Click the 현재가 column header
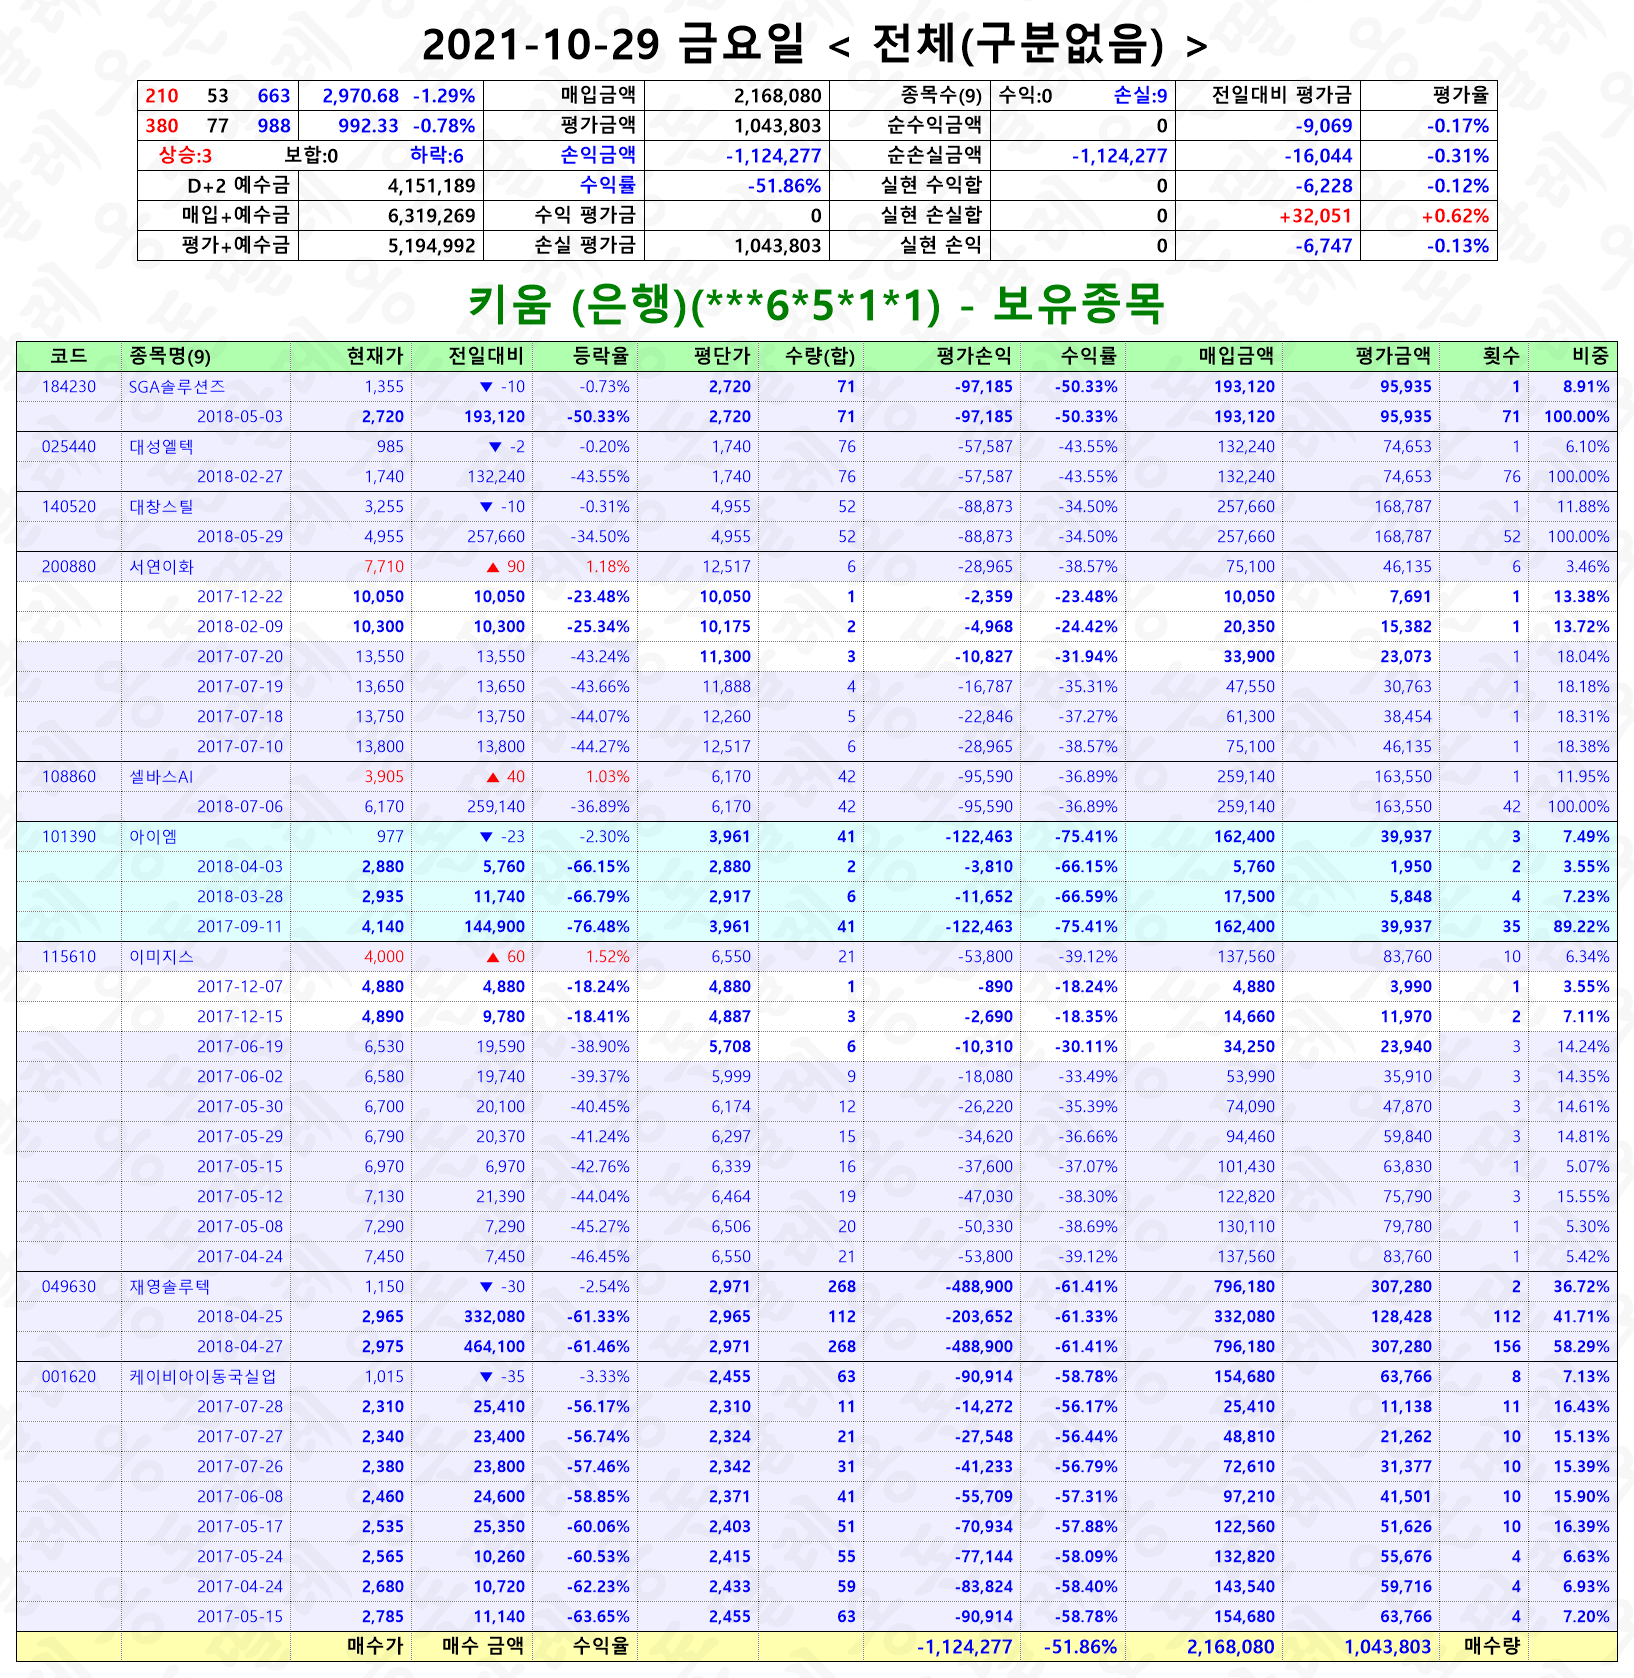This screenshot has height=1678, width=1634. click(x=375, y=356)
